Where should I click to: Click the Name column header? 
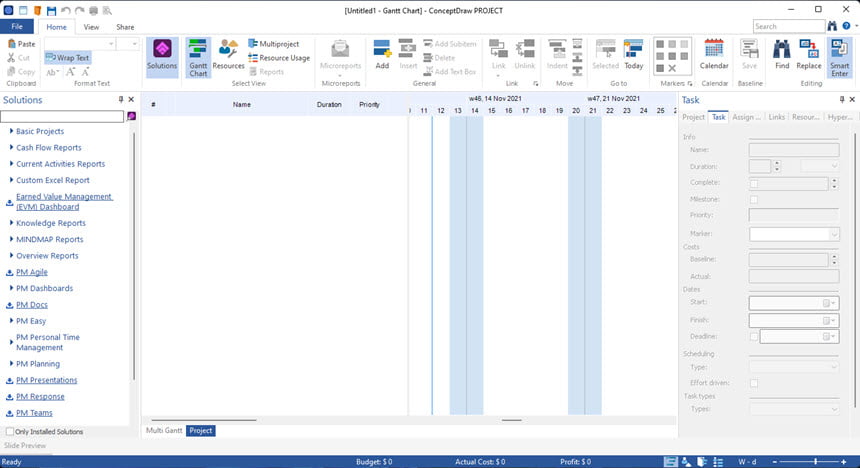coord(241,104)
